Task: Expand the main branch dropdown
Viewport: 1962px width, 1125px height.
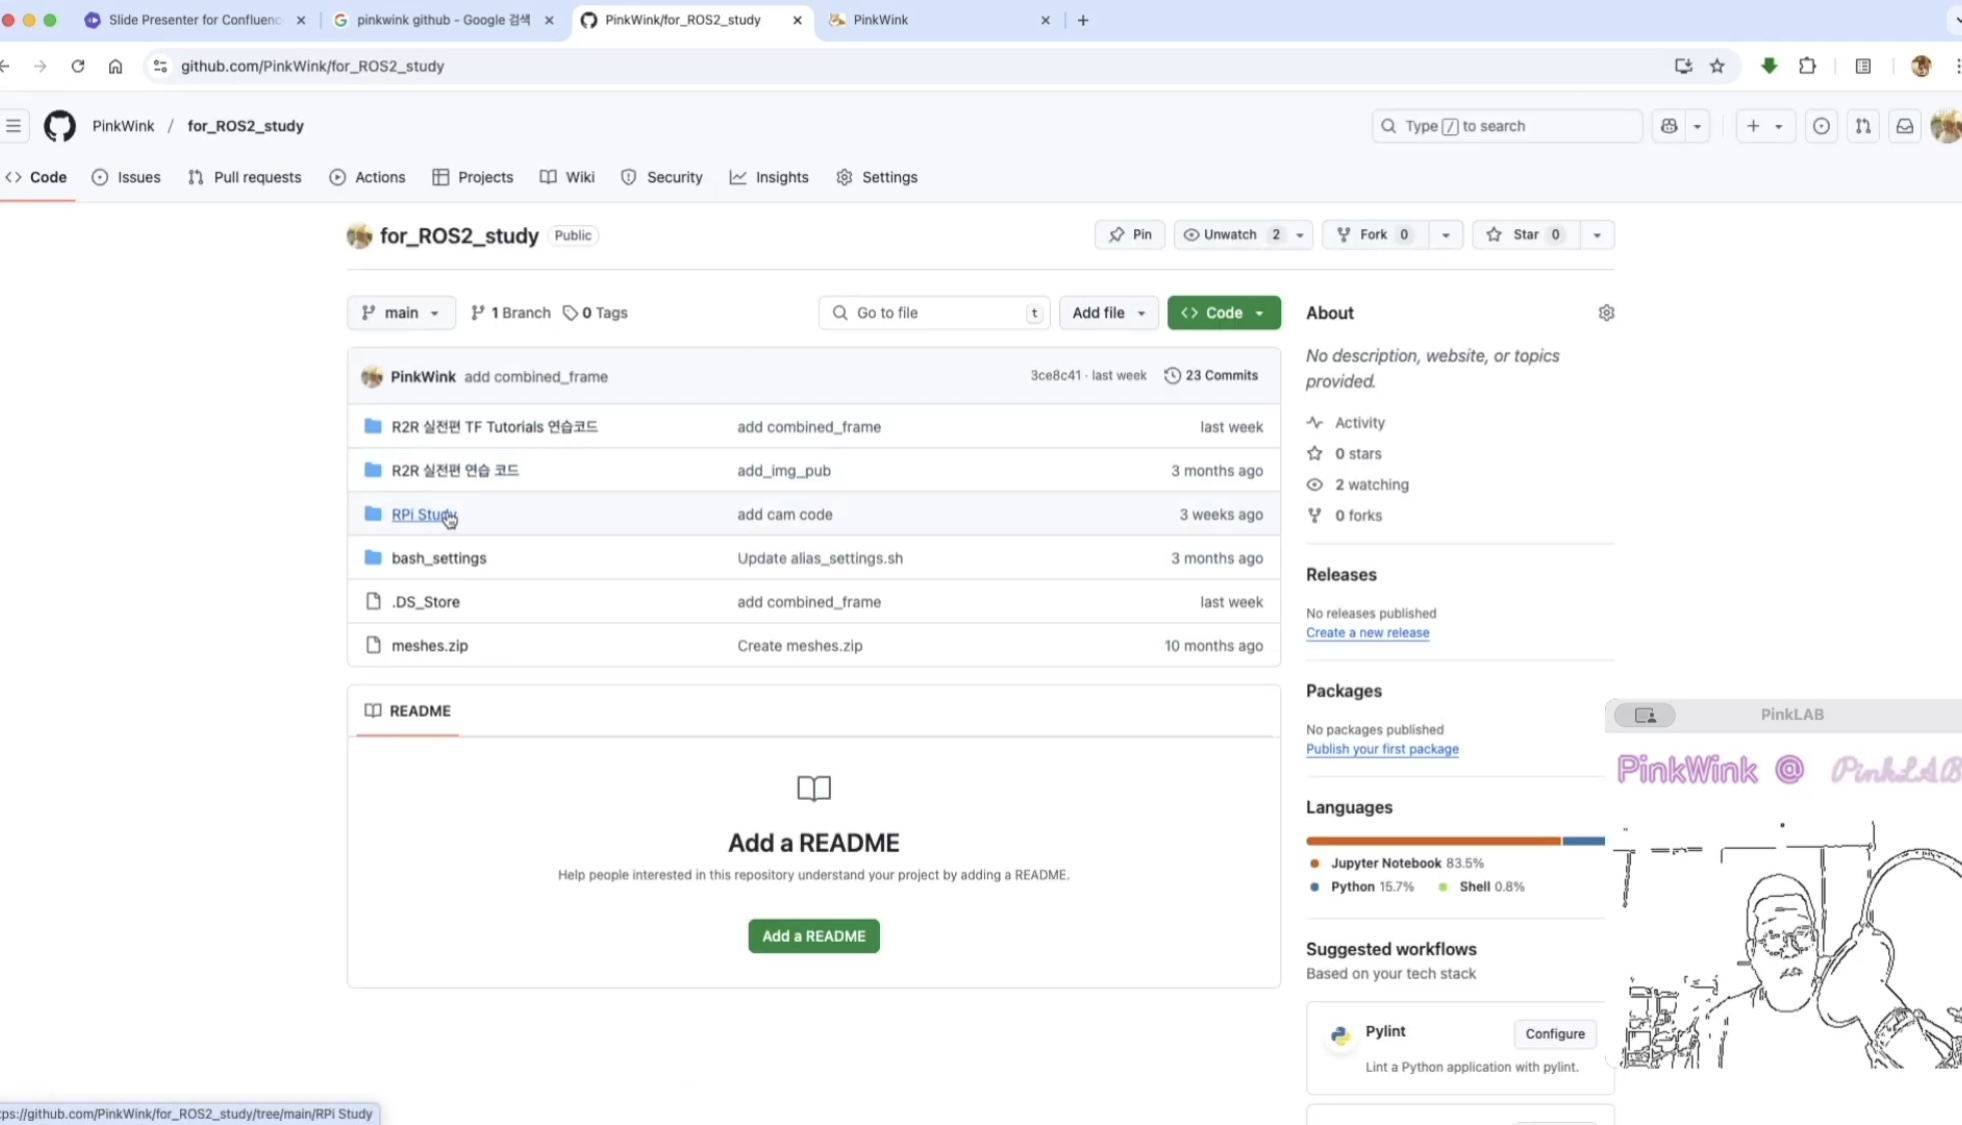Action: pos(401,313)
